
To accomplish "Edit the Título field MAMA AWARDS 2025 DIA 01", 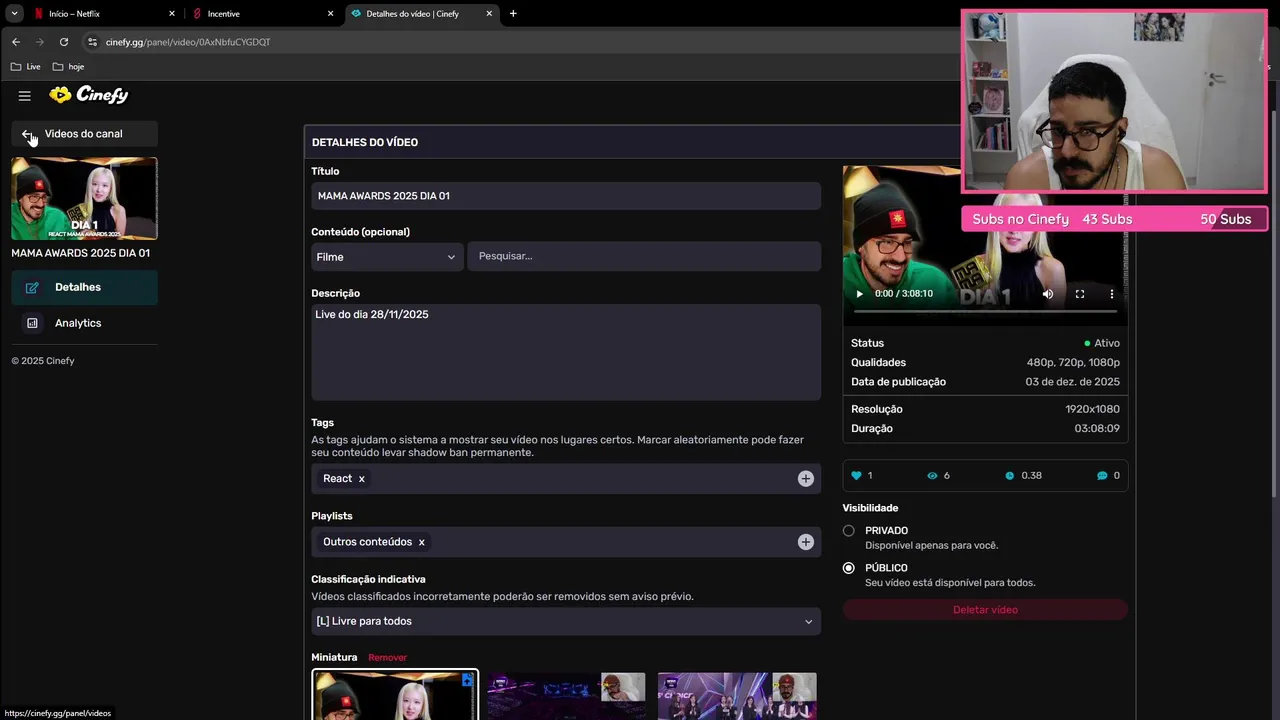I will [566, 196].
